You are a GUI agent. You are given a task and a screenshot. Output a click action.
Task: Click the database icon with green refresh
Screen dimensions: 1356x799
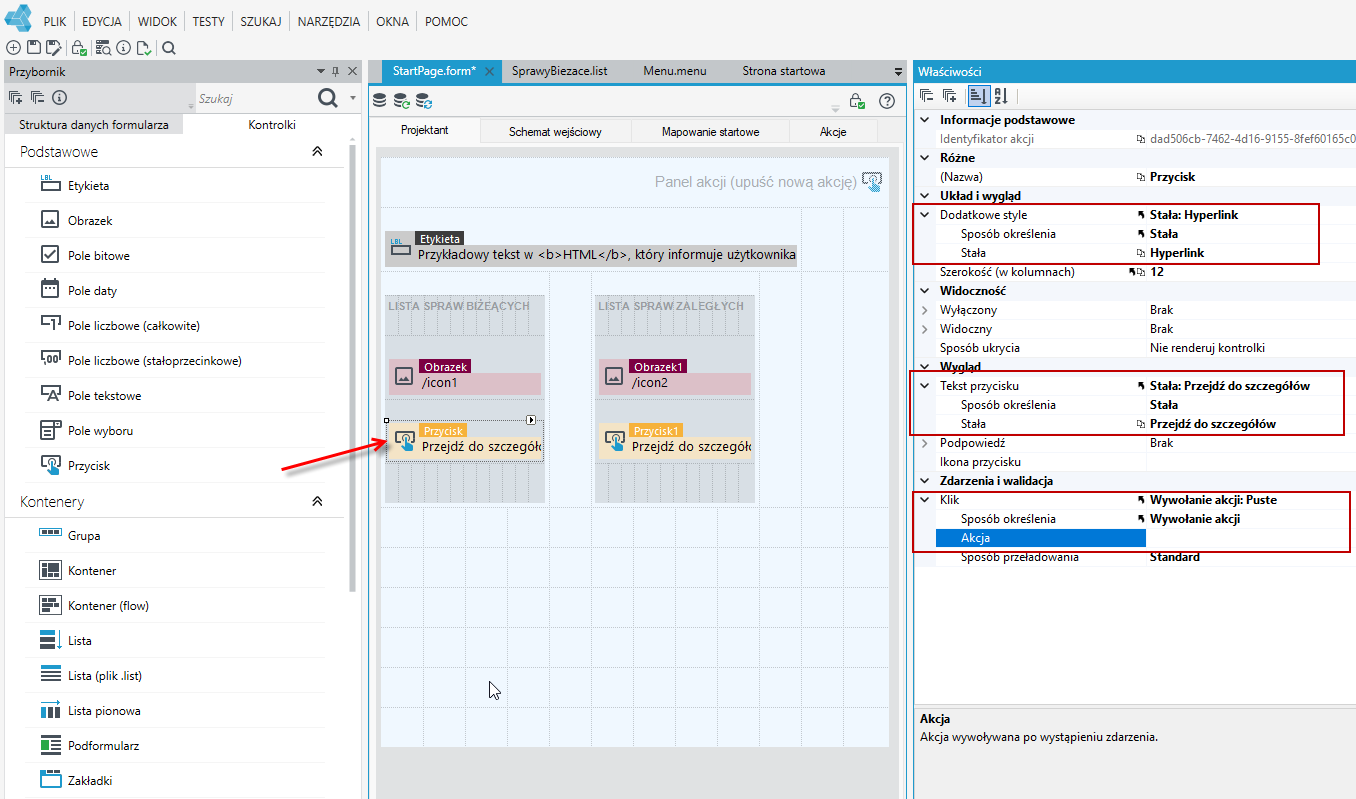pos(401,100)
